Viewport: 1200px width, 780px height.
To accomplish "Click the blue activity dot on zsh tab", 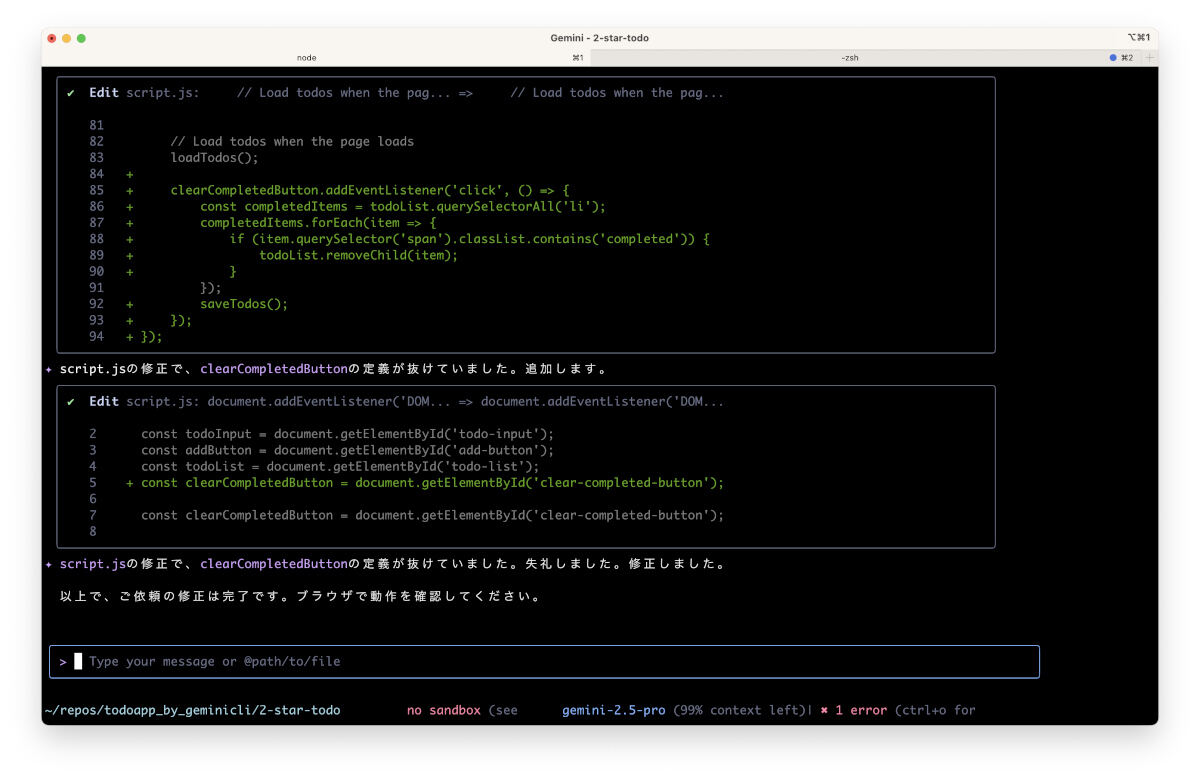I will pos(1113,58).
